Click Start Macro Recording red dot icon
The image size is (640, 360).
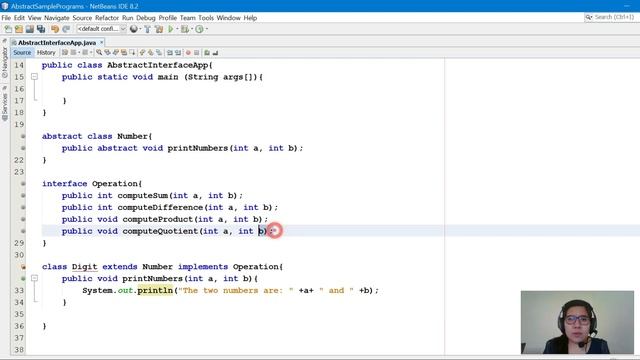click(188, 53)
